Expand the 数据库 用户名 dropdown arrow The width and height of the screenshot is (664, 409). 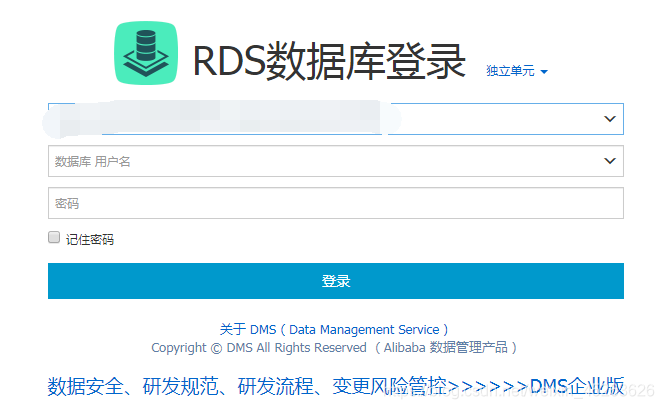pos(609,161)
